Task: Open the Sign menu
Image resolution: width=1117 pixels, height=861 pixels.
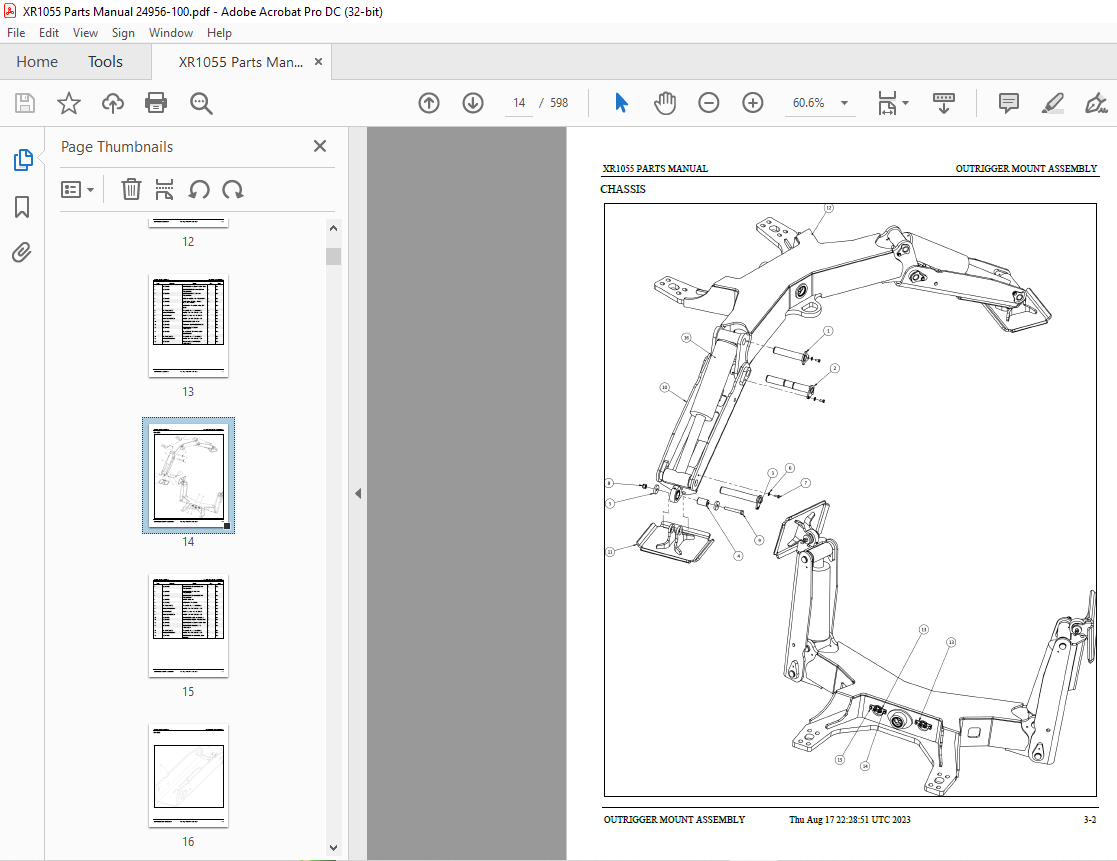Action: point(123,33)
